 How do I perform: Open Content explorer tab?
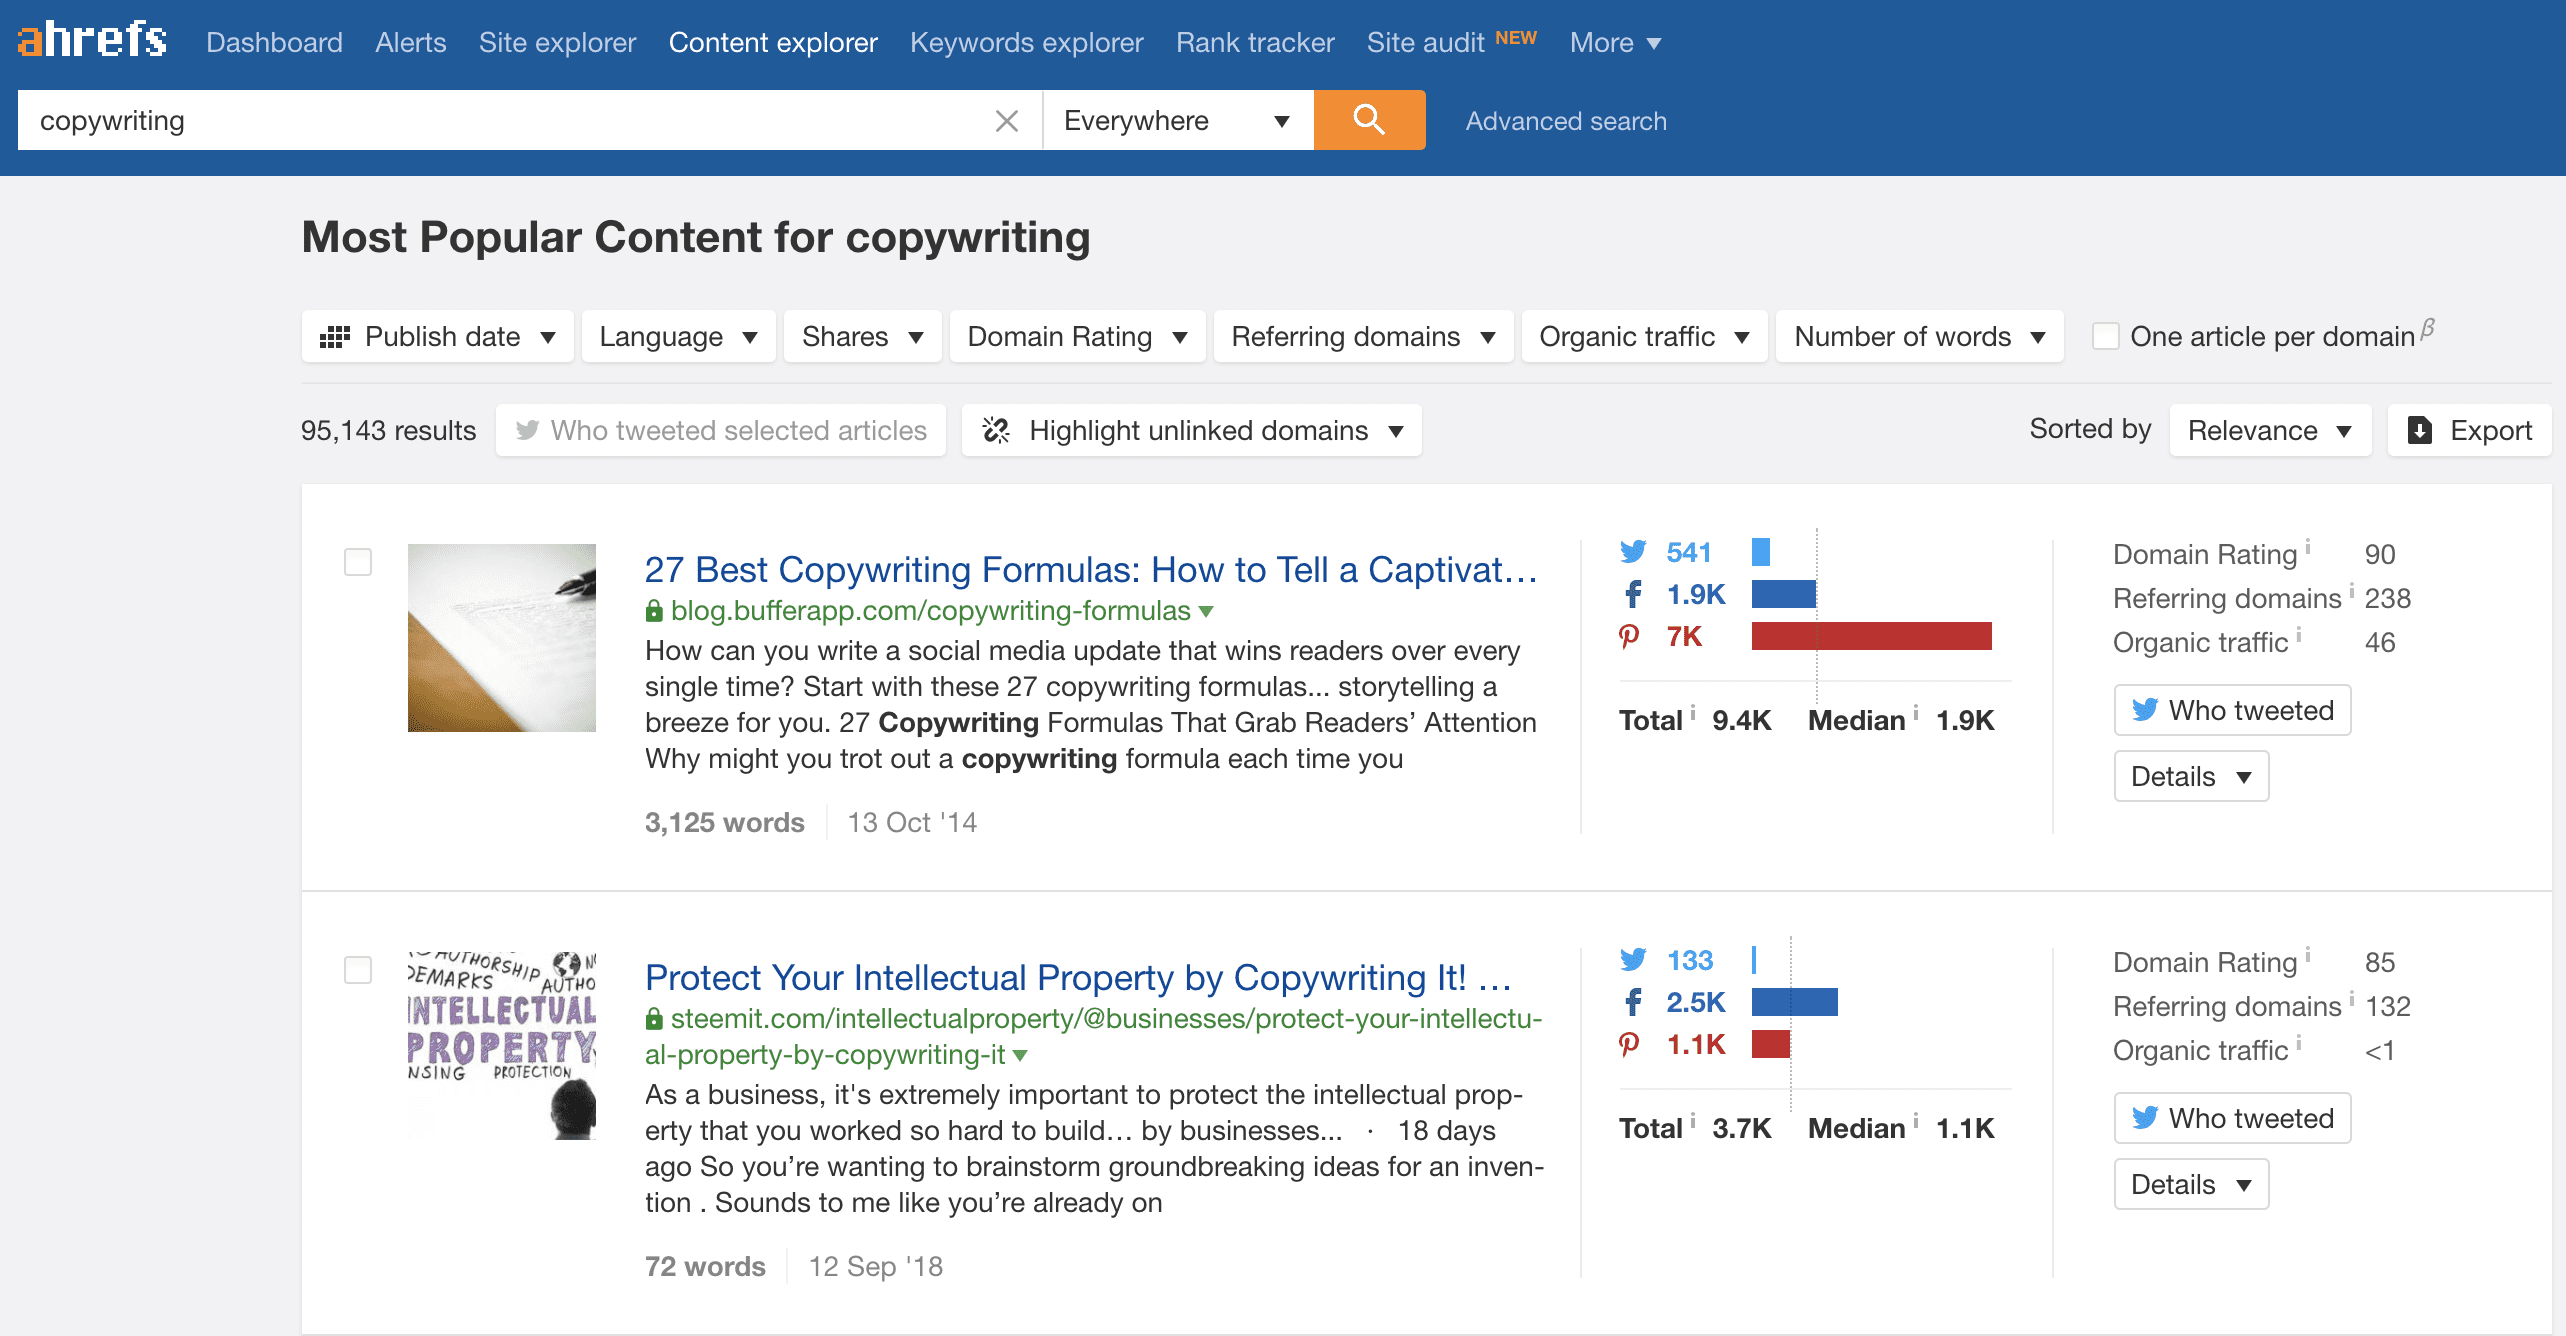(773, 42)
